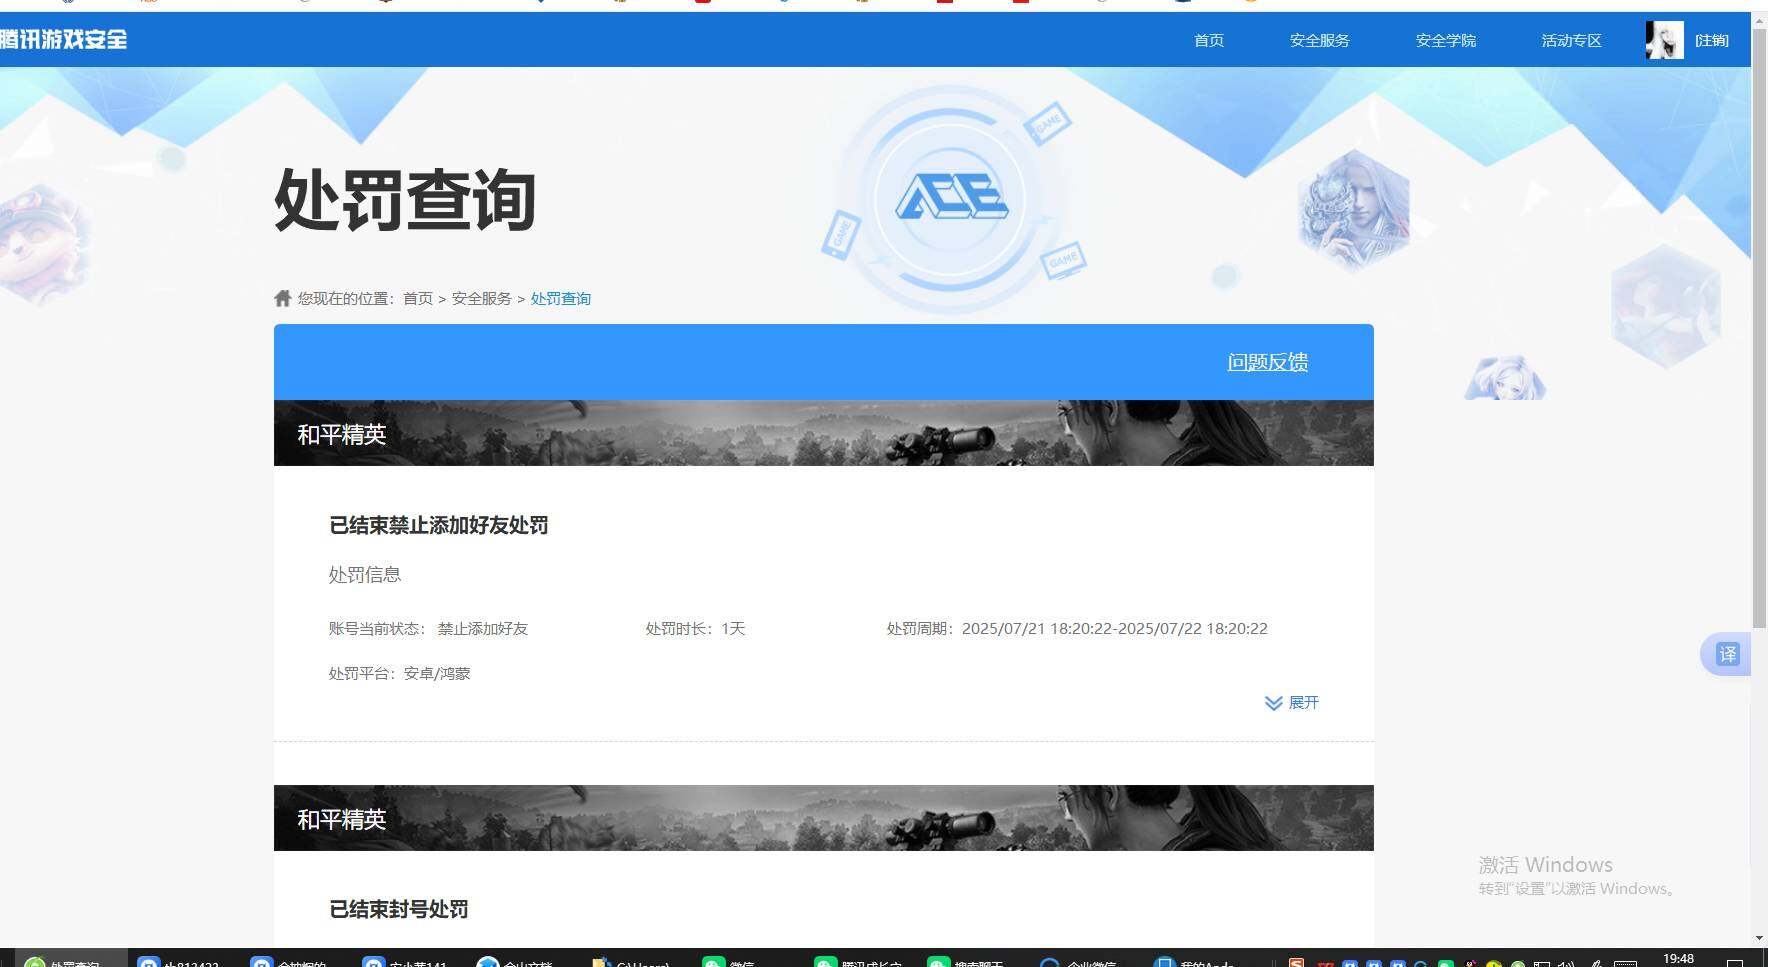This screenshot has height=967, width=1768.
Task: Click the 腾讯游戏安全 site logo
Action: [63, 40]
